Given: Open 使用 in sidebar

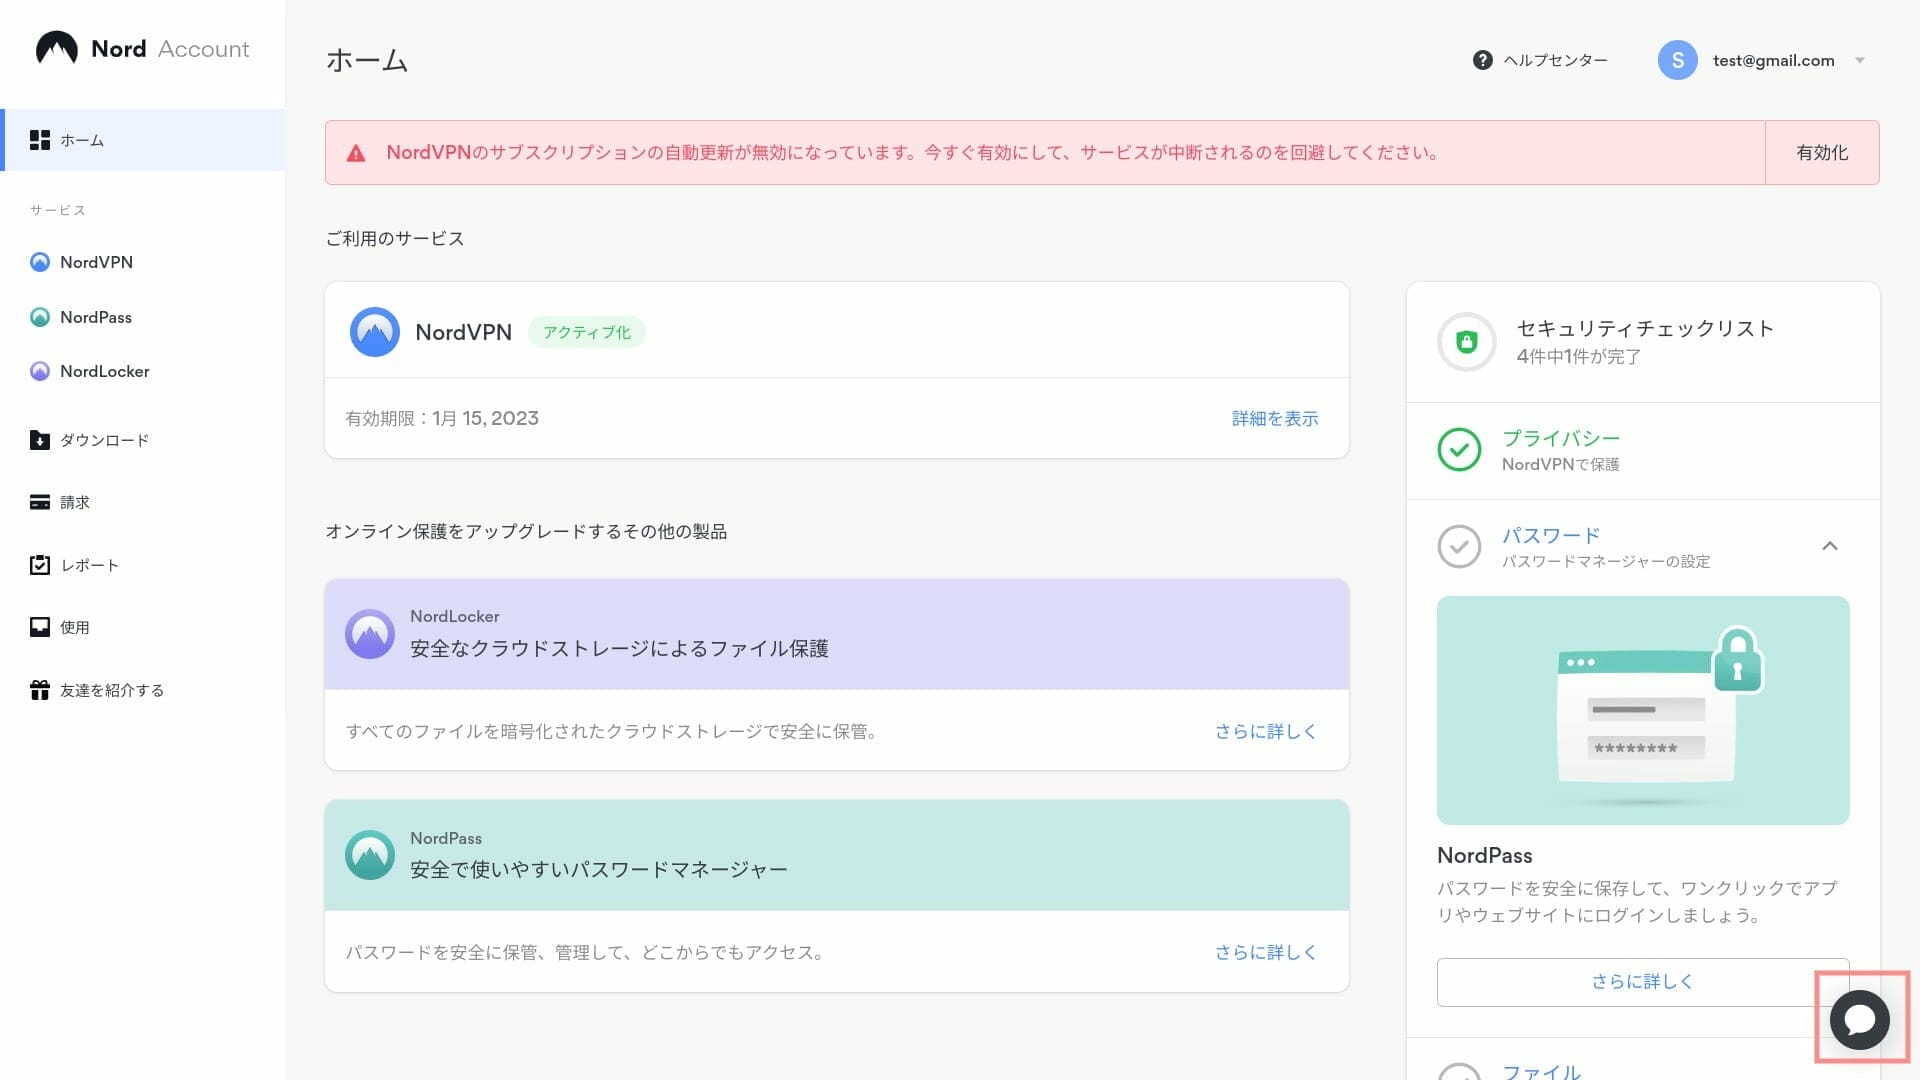Looking at the screenshot, I should (75, 627).
